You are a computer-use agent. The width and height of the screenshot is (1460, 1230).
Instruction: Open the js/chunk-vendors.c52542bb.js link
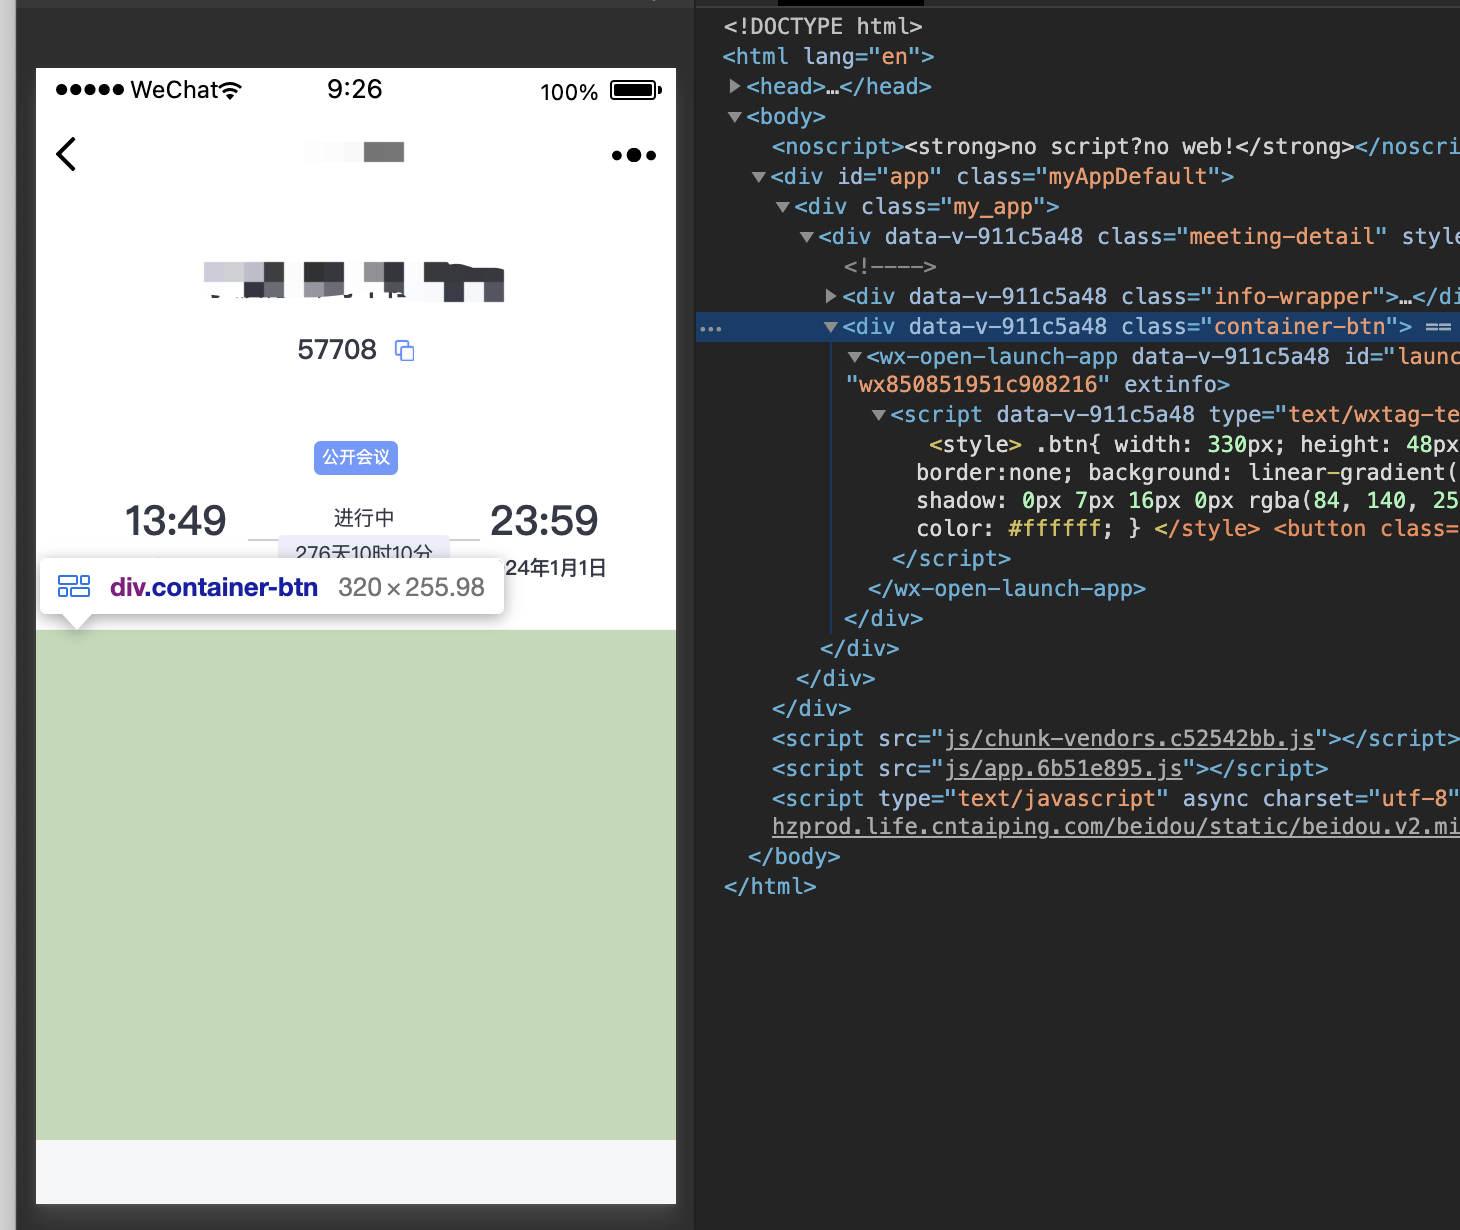[x=1130, y=738]
